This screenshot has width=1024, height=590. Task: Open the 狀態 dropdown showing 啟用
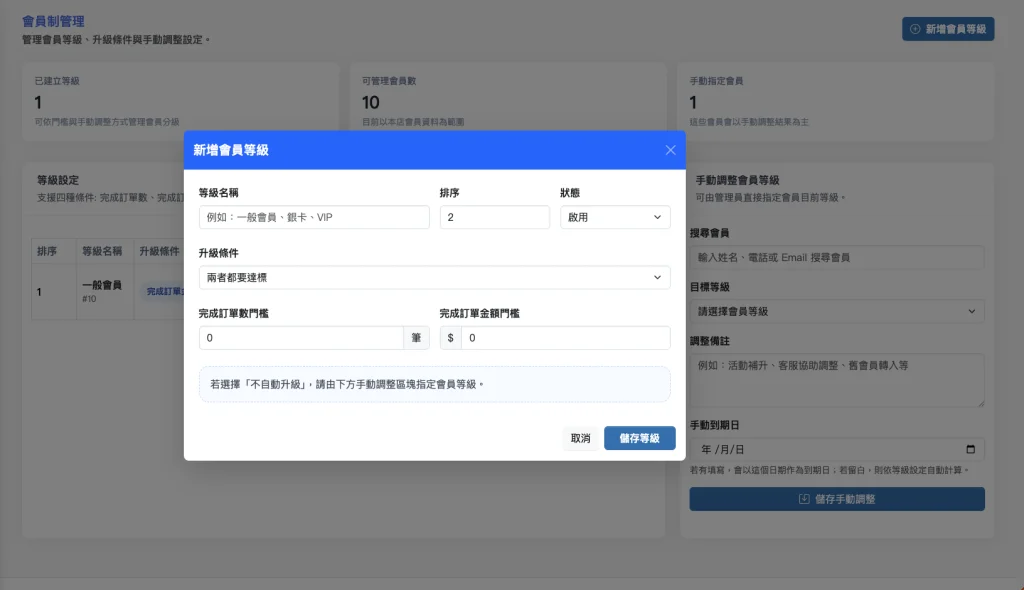614,217
